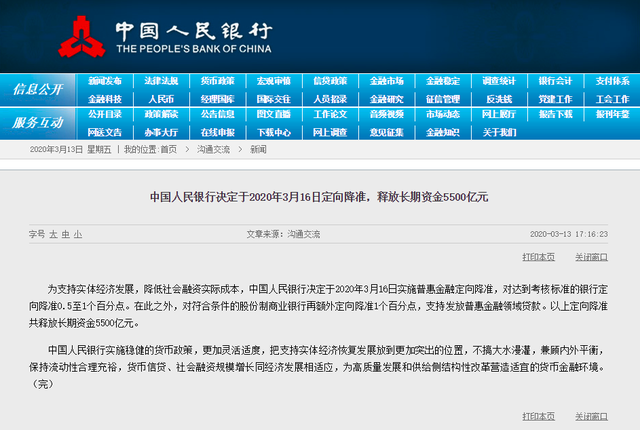The width and height of the screenshot is (640, 430).
Task: Open the 货币政策 menu item
Action: tap(217, 81)
